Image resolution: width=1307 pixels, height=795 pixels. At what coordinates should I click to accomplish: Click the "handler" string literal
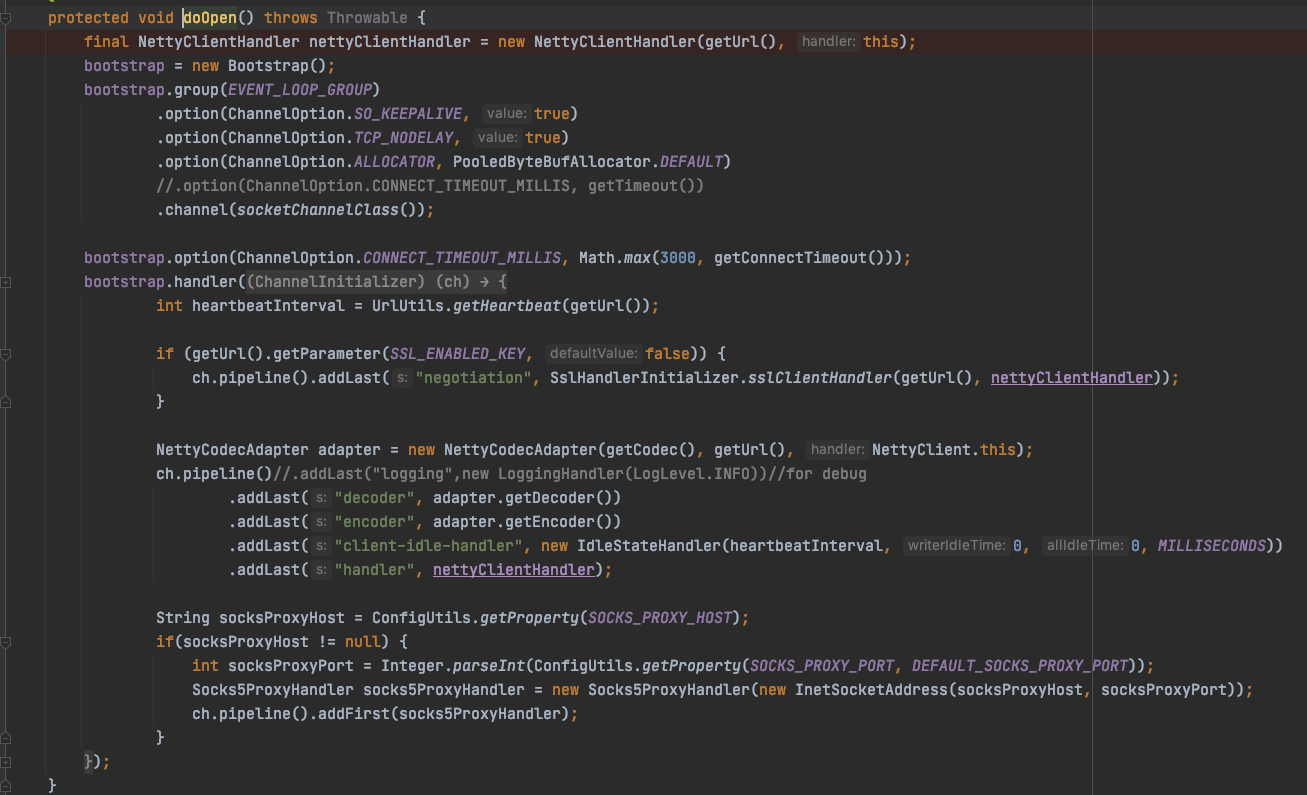click(x=375, y=570)
